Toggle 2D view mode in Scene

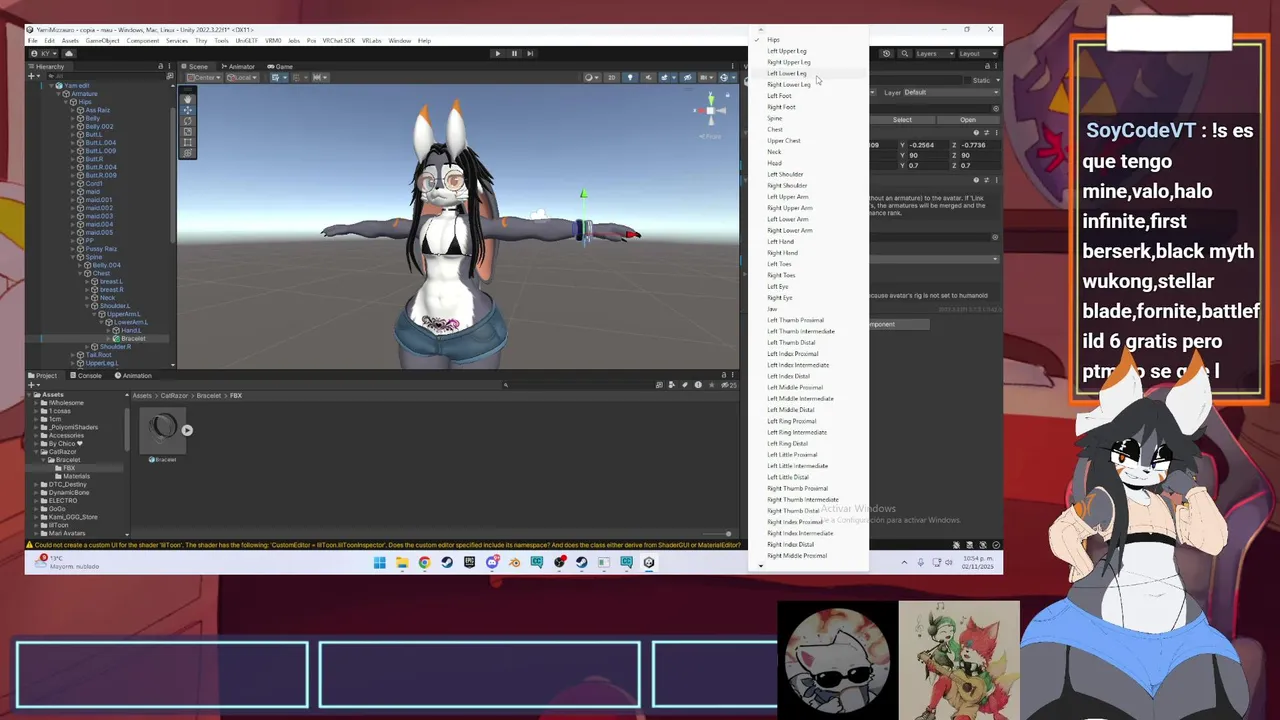click(611, 77)
